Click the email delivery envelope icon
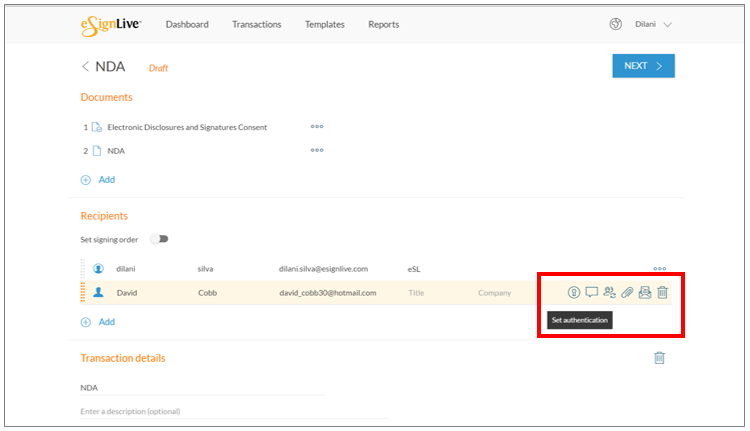Viewport: 750px width, 431px height. pyautogui.click(x=645, y=292)
